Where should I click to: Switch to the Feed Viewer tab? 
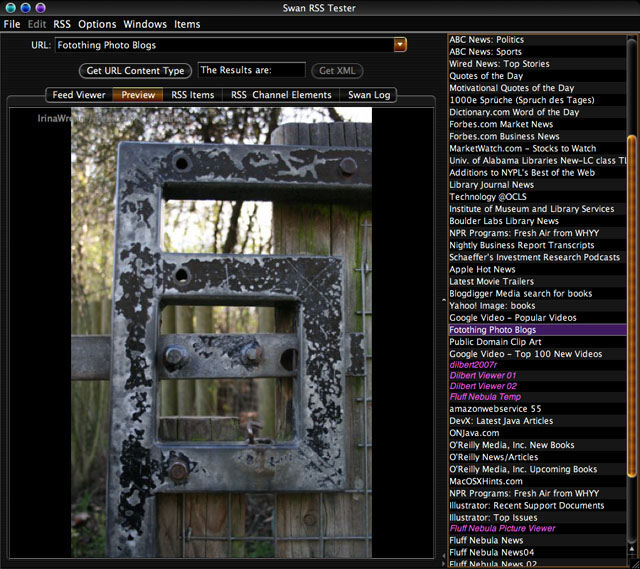pyautogui.click(x=79, y=95)
